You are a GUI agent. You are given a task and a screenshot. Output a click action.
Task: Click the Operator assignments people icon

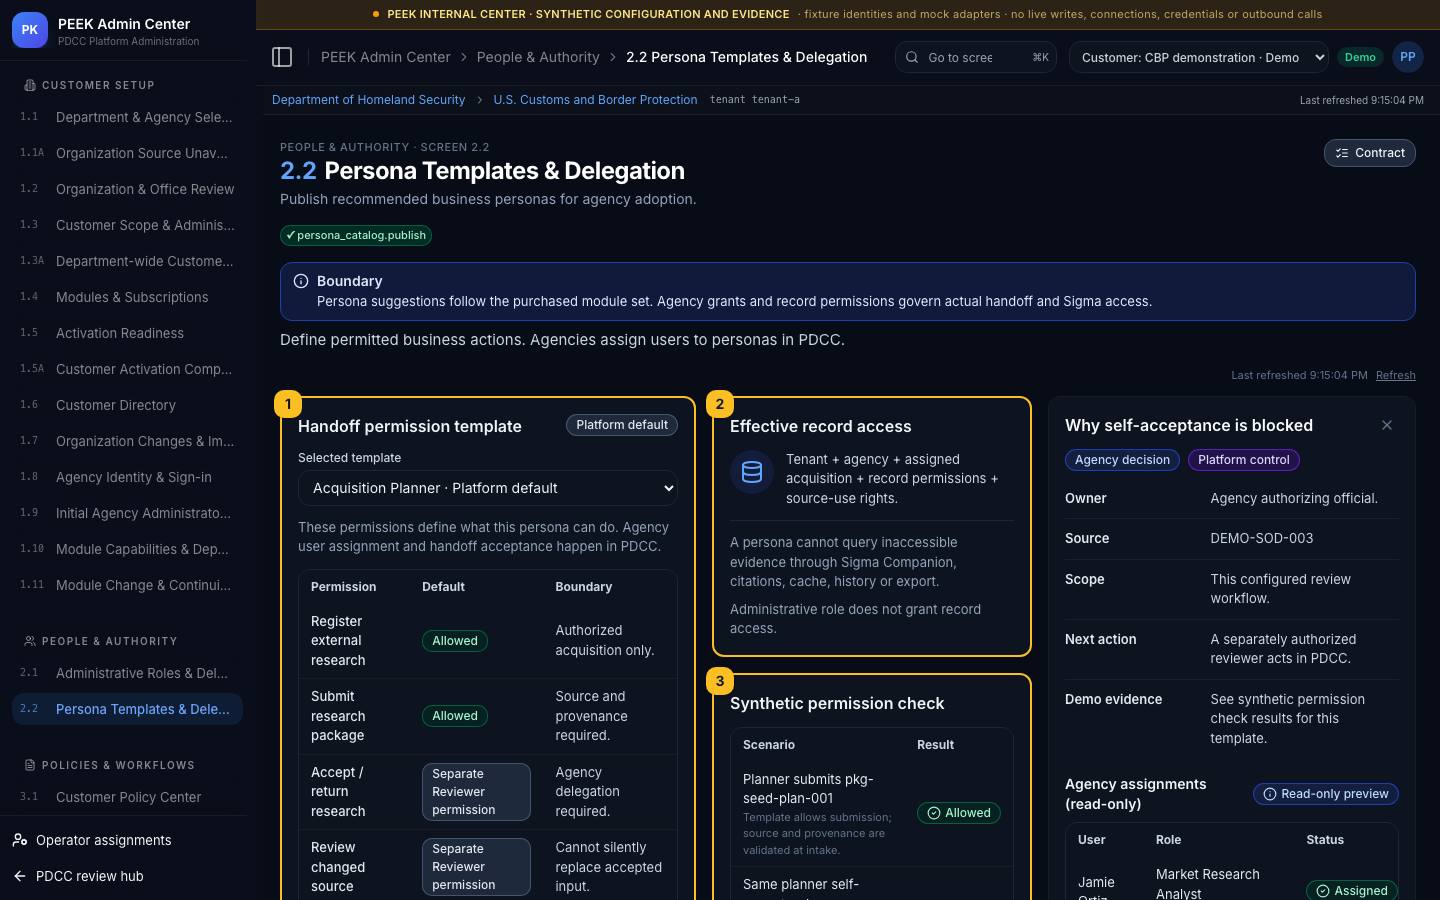pos(20,840)
